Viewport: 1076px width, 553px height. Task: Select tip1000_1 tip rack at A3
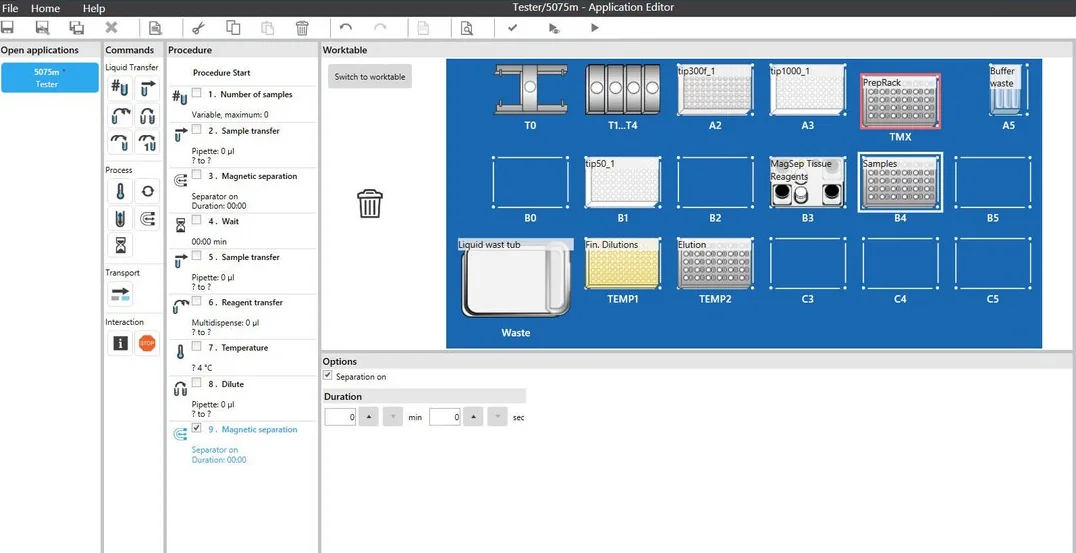[x=808, y=90]
